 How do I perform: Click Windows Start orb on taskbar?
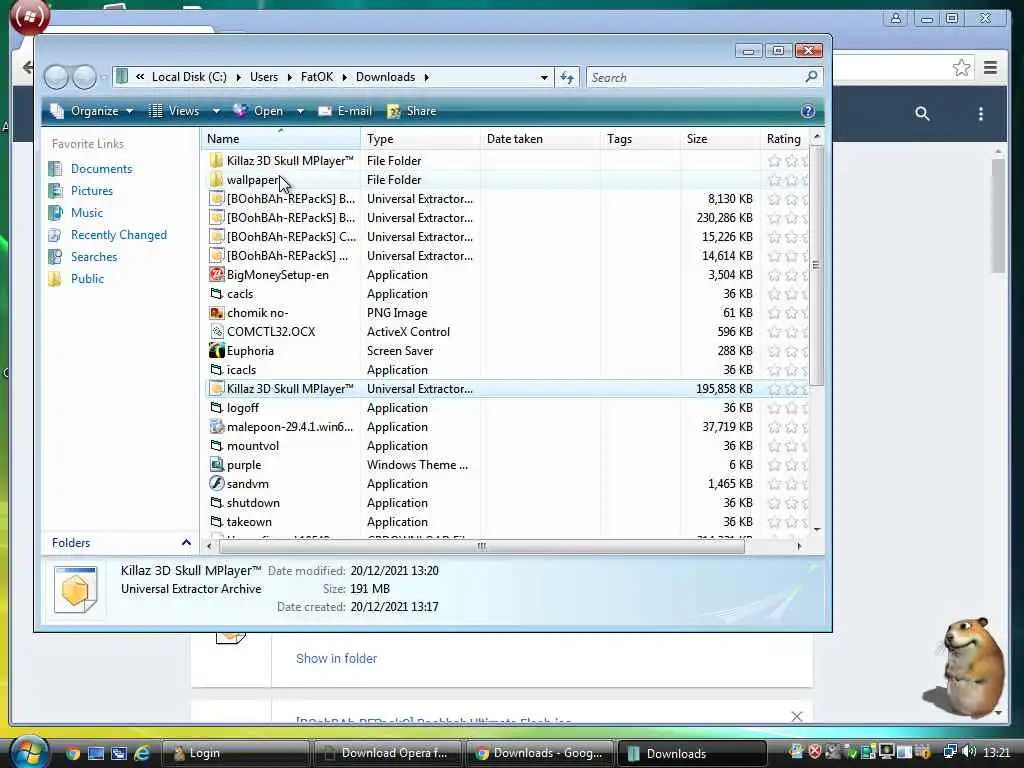click(28, 752)
